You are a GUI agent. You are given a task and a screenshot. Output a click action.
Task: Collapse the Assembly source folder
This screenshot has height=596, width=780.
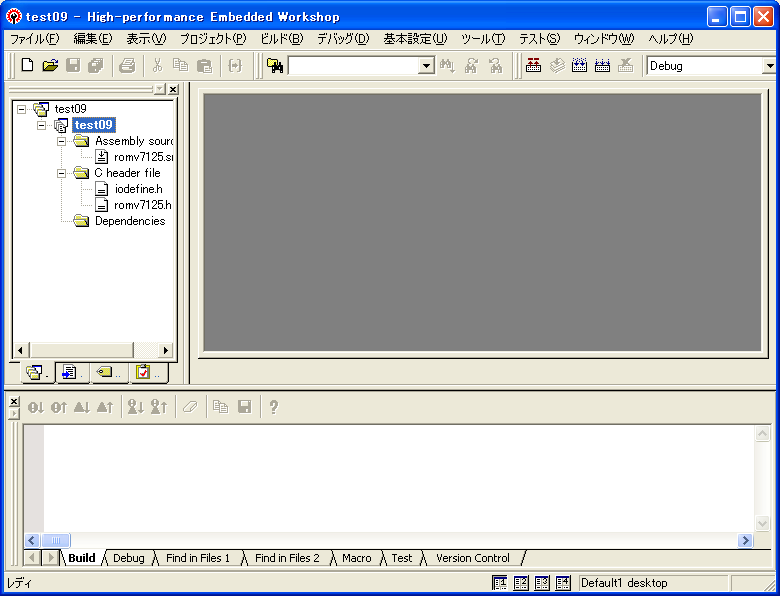[x=62, y=141]
